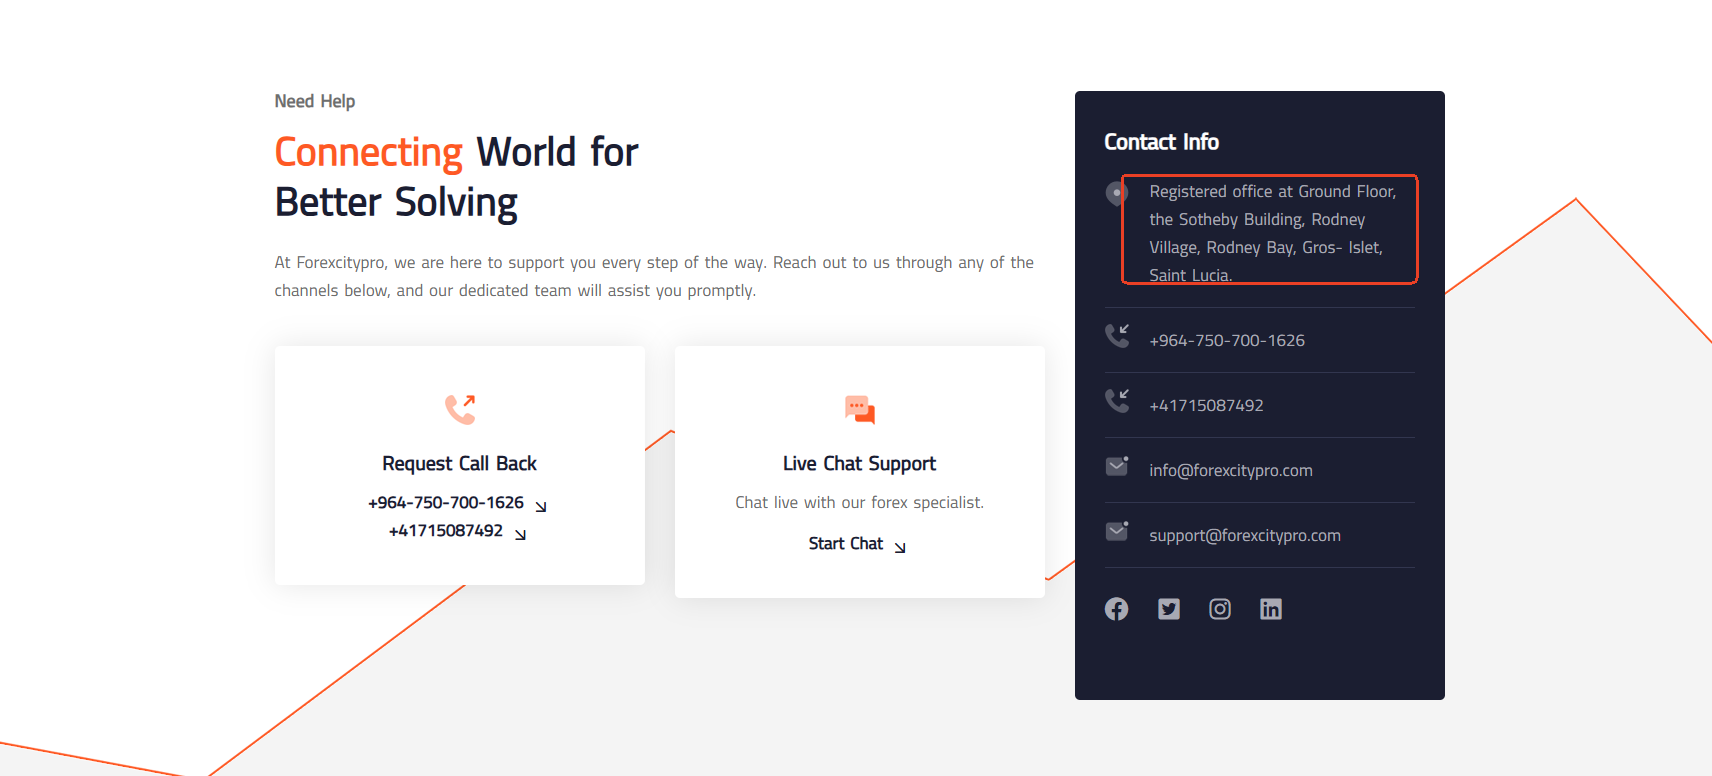Click the envelope icon beside support@forexcitypro.com
Image resolution: width=1712 pixels, height=776 pixels.
pos(1117,531)
